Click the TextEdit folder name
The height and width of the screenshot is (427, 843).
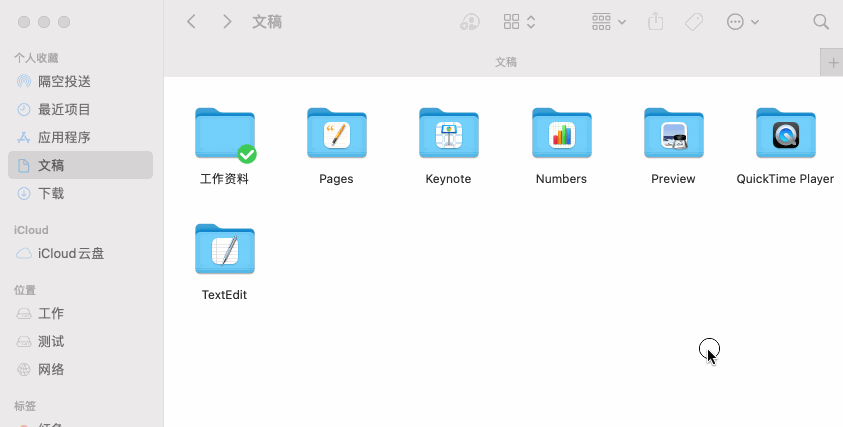224,295
